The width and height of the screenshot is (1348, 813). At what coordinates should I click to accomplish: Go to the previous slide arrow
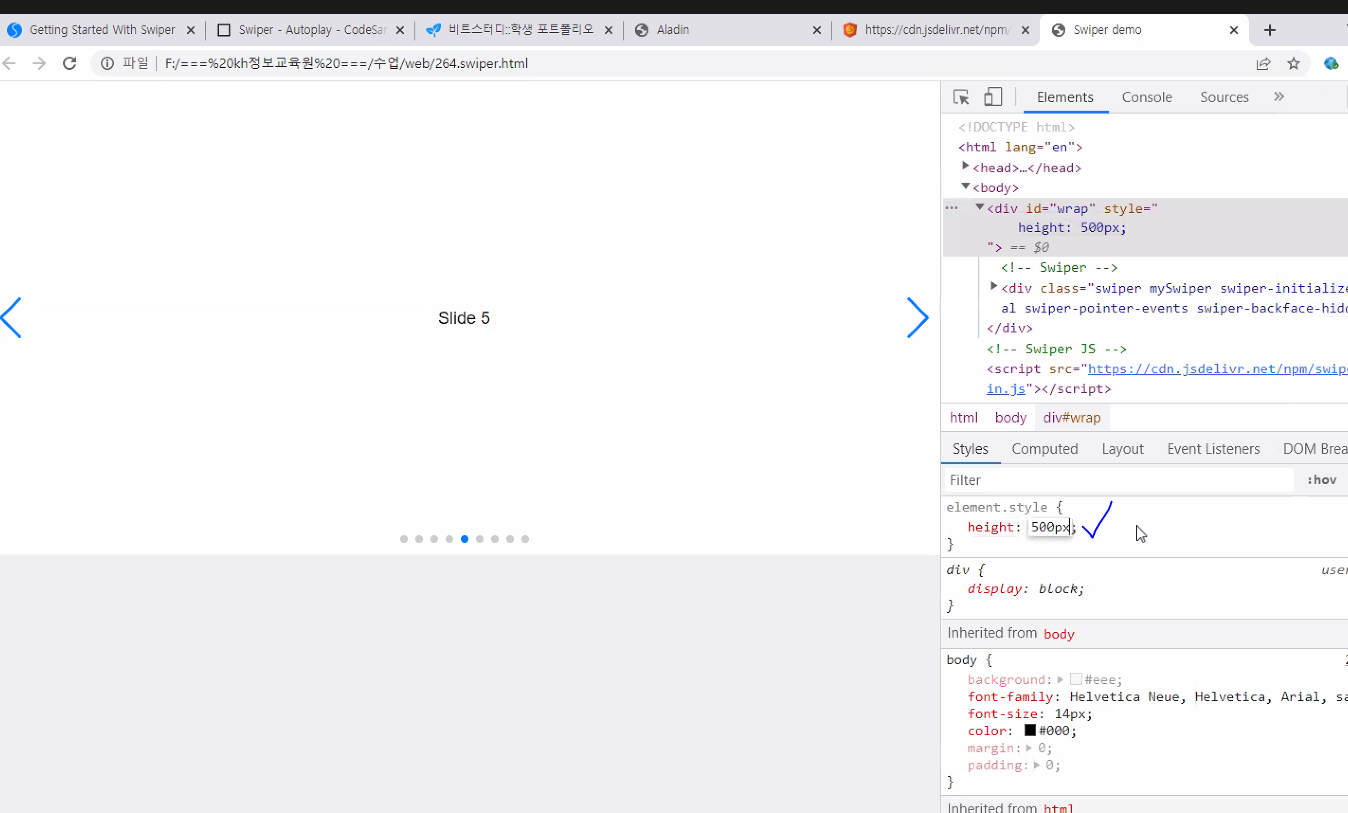pyautogui.click(x=11, y=318)
